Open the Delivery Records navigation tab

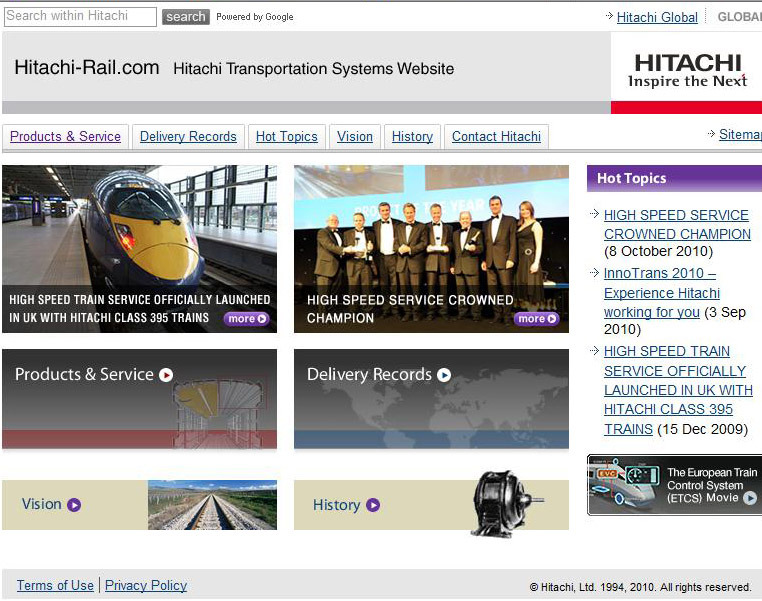tap(188, 137)
